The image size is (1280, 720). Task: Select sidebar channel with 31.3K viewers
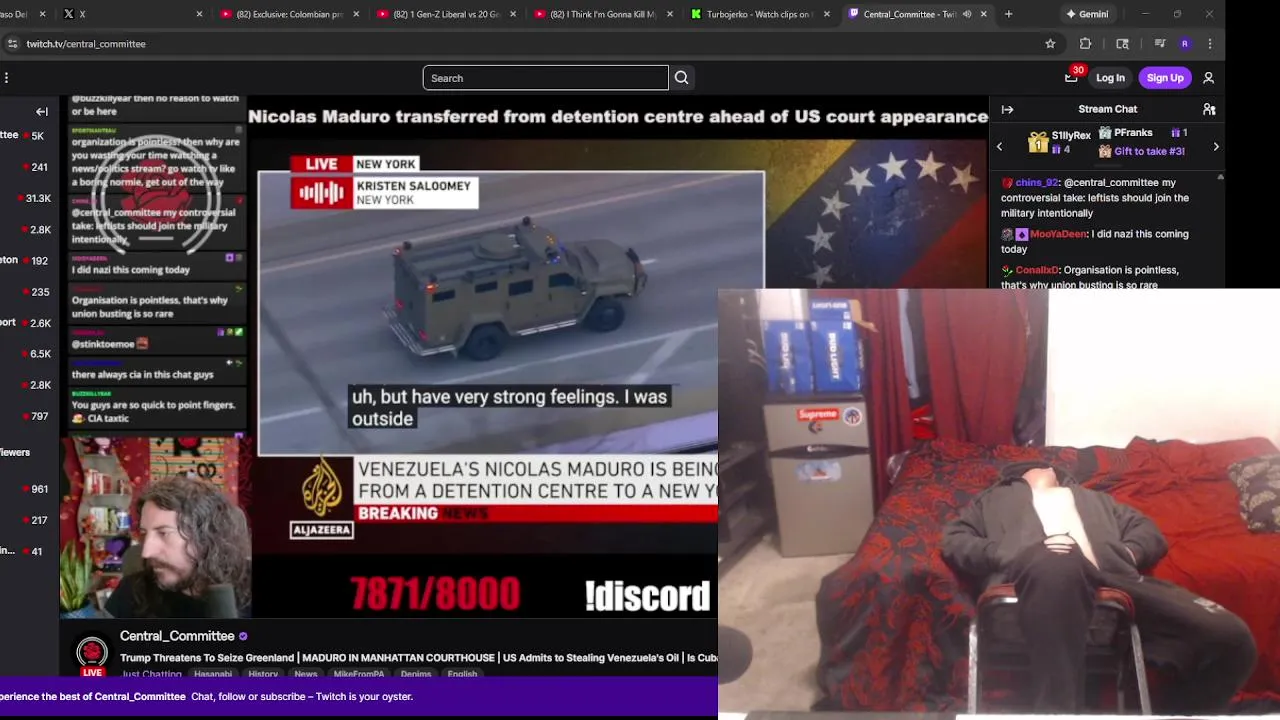point(30,198)
